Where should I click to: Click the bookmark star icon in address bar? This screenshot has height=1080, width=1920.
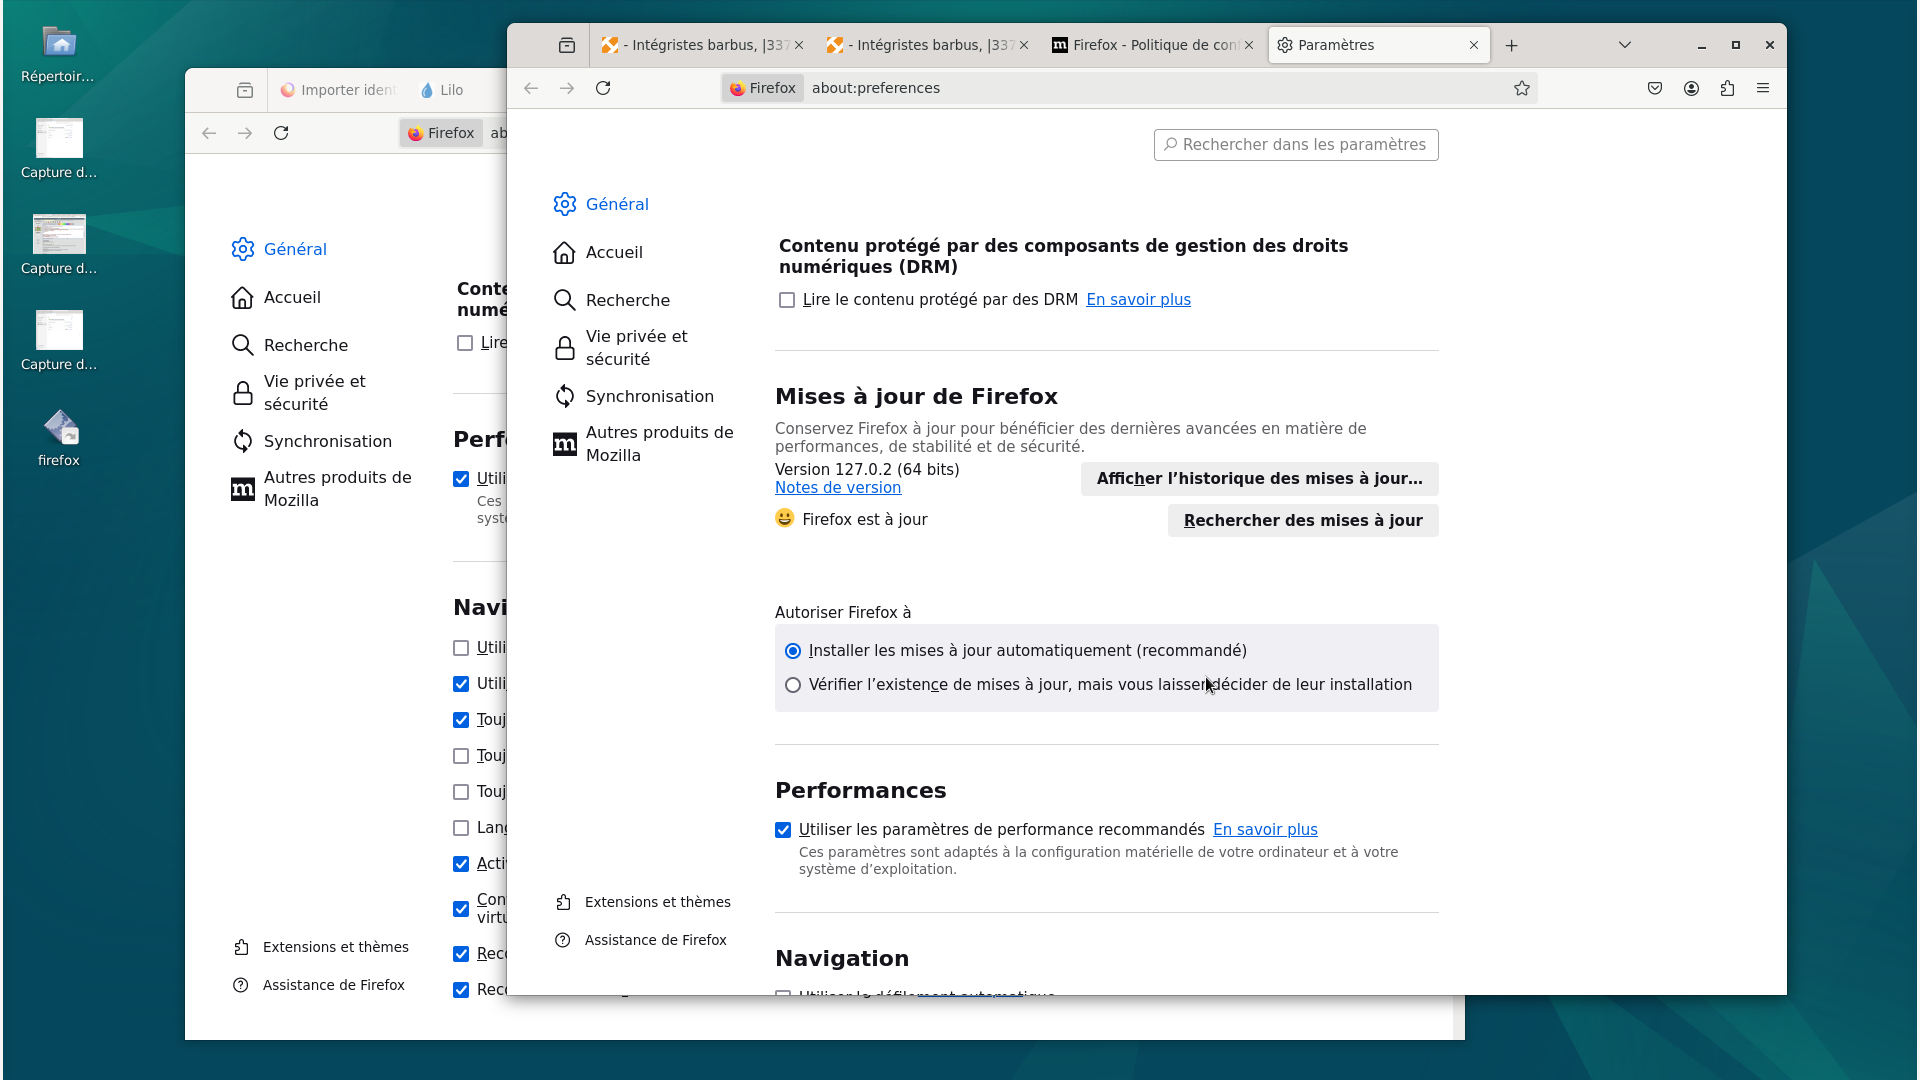1521,88
